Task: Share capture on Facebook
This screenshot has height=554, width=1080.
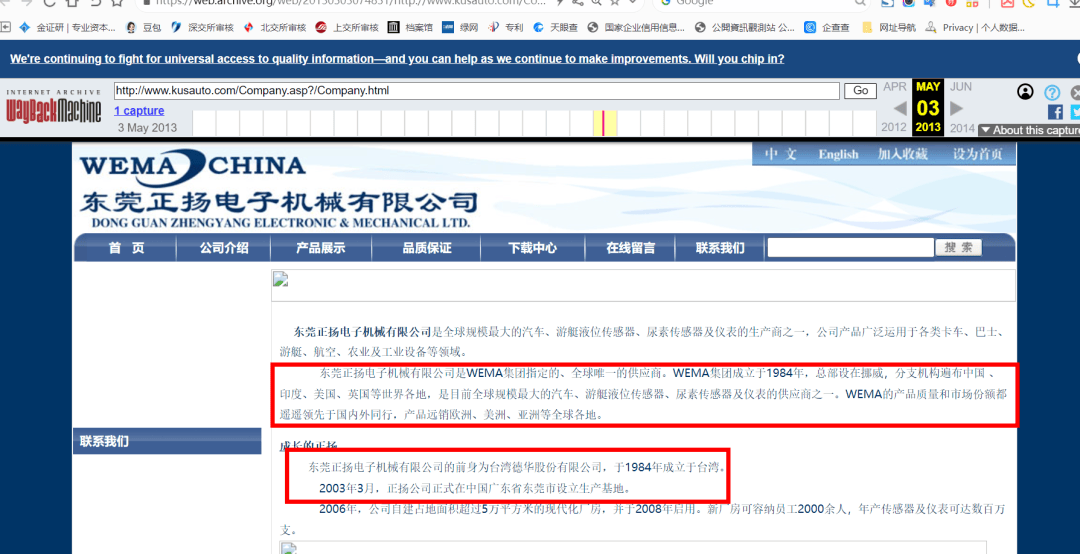Action: coord(1055,112)
